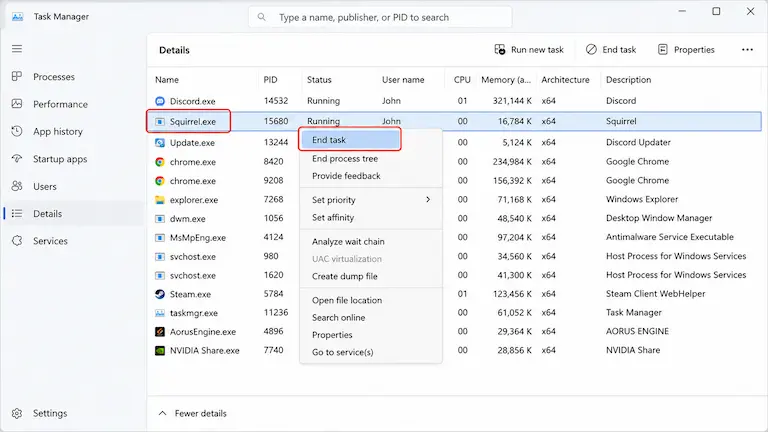768x432 pixels.
Task: Select the dwm.exe process row
Action: pyautogui.click(x=454, y=218)
